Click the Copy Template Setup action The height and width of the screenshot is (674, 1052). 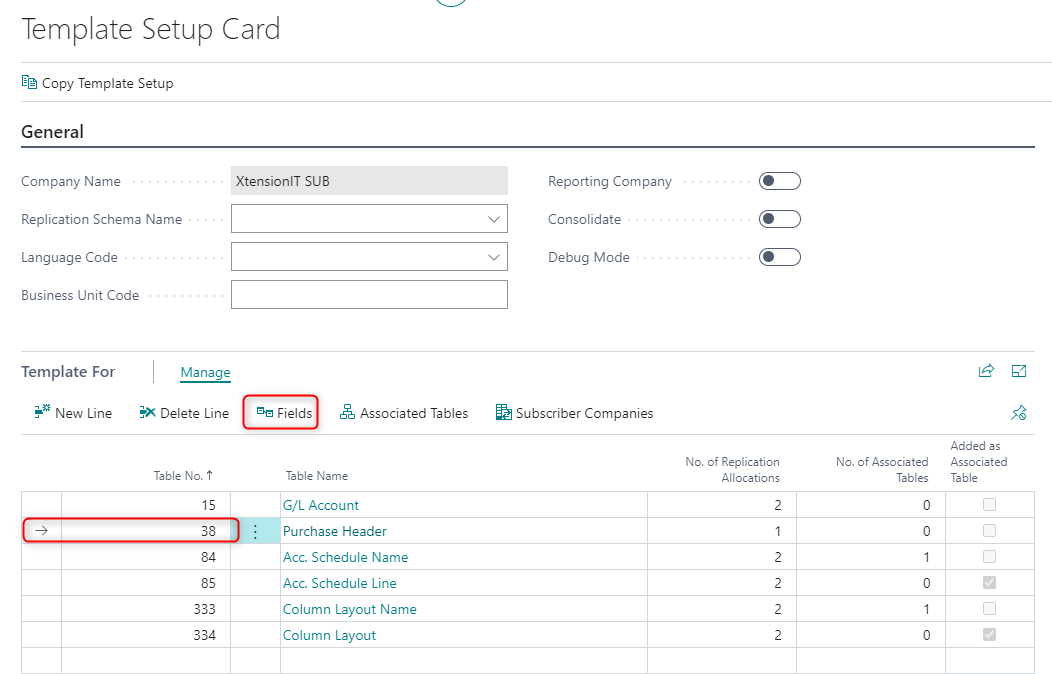pos(97,83)
